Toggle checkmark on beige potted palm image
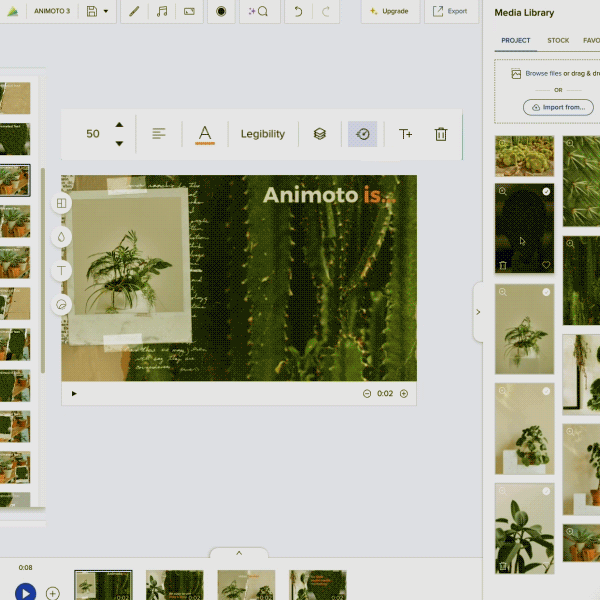600x600 pixels. pos(546,292)
